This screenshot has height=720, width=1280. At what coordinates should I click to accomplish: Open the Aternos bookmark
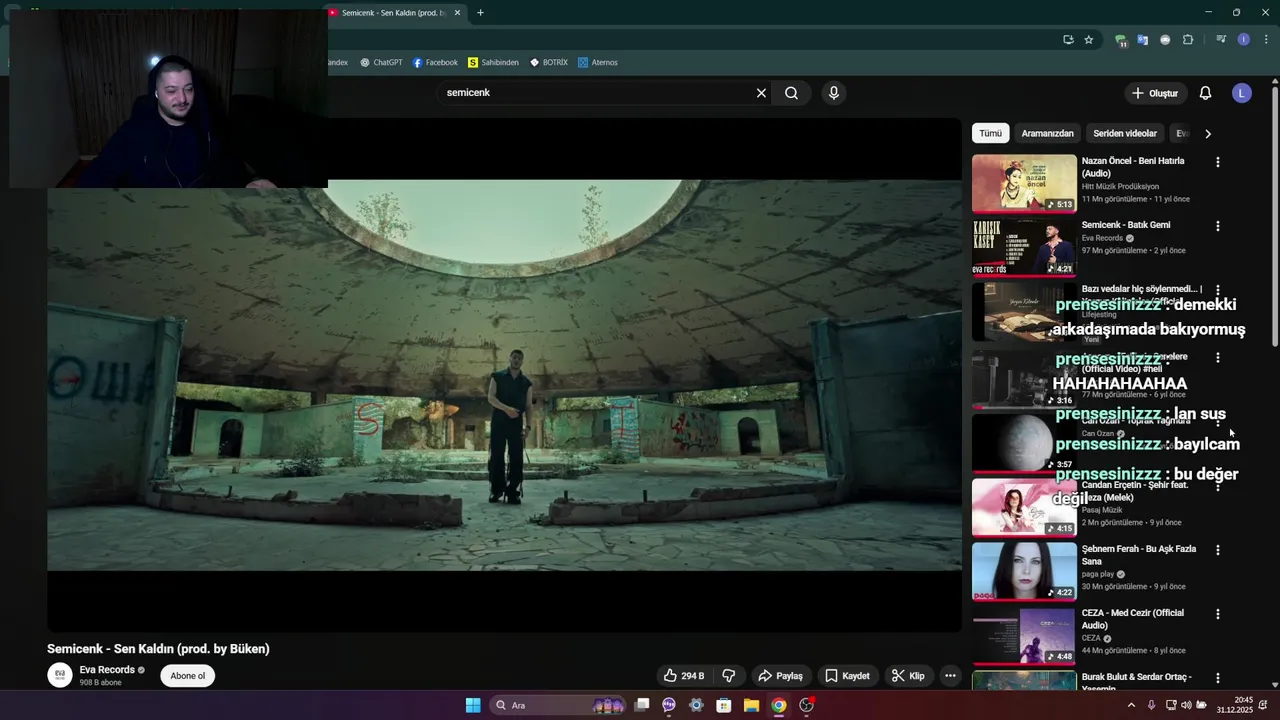pos(598,62)
